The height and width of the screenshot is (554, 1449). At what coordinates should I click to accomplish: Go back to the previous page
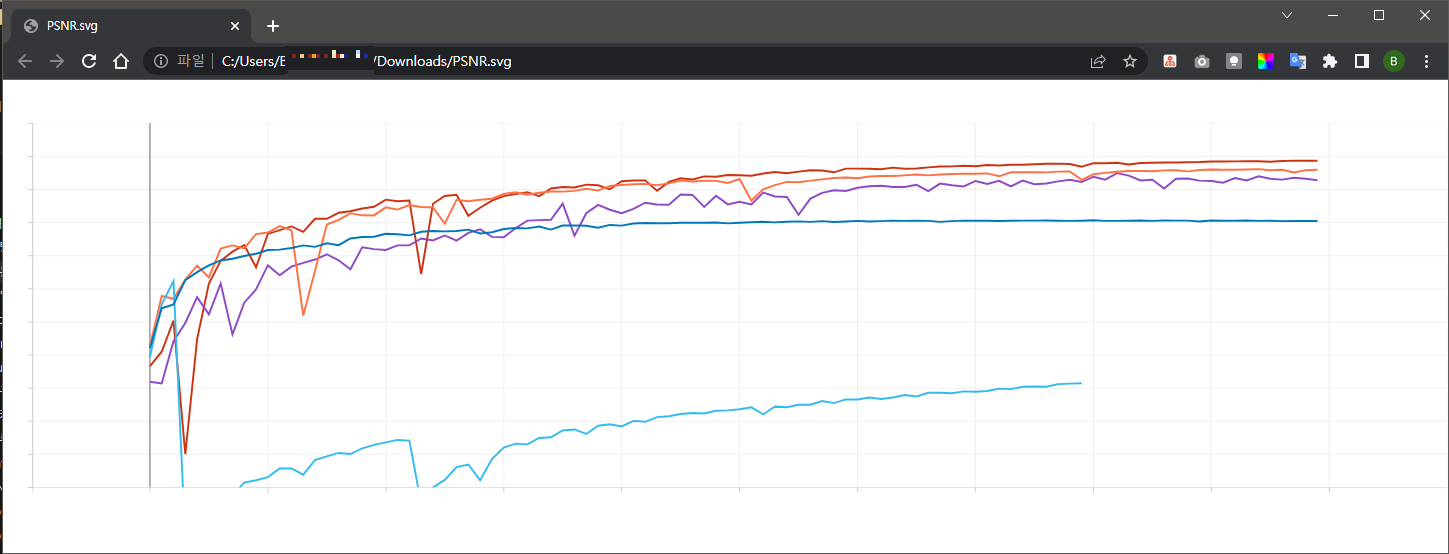coord(25,61)
